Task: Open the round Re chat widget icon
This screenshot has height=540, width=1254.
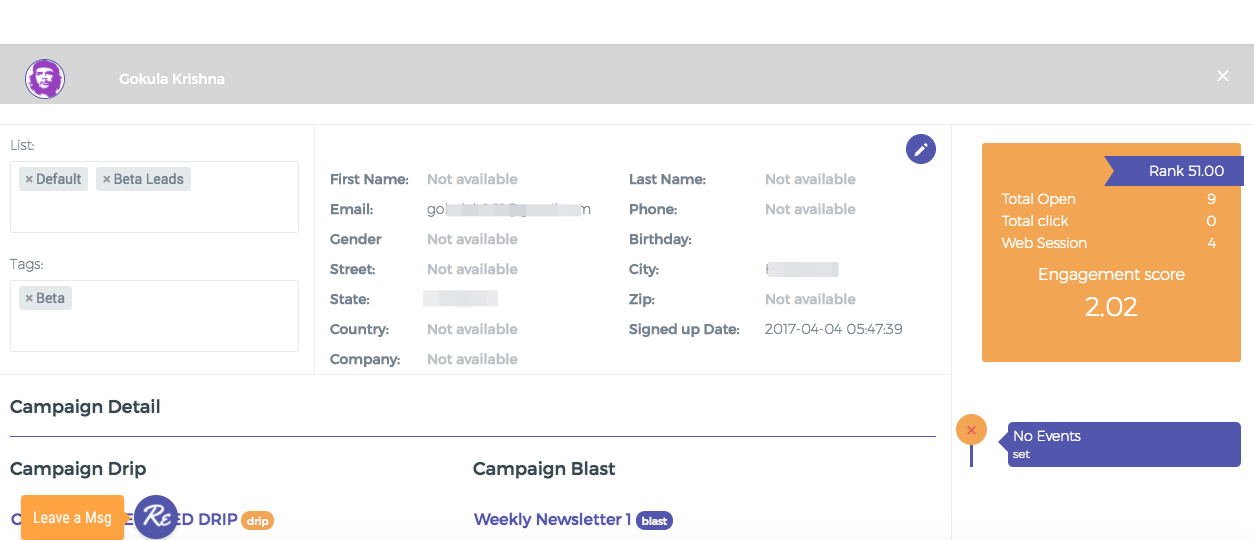Action: [156, 517]
